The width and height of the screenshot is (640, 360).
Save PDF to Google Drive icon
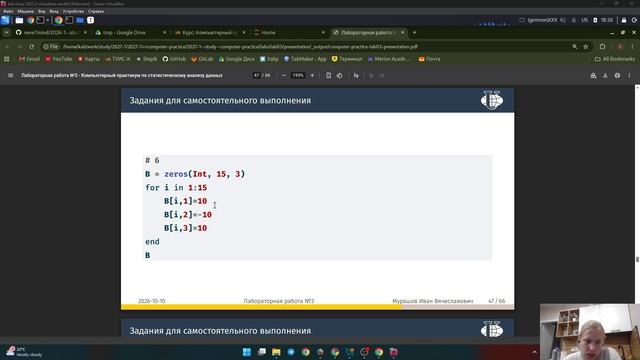click(x=593, y=76)
